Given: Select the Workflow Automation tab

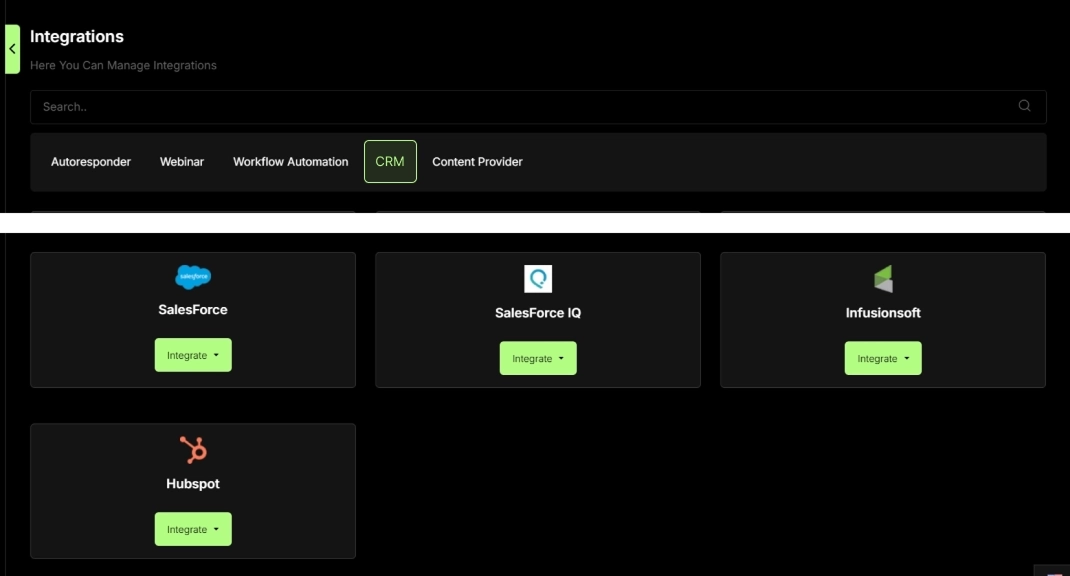Looking at the screenshot, I should pos(291,162).
